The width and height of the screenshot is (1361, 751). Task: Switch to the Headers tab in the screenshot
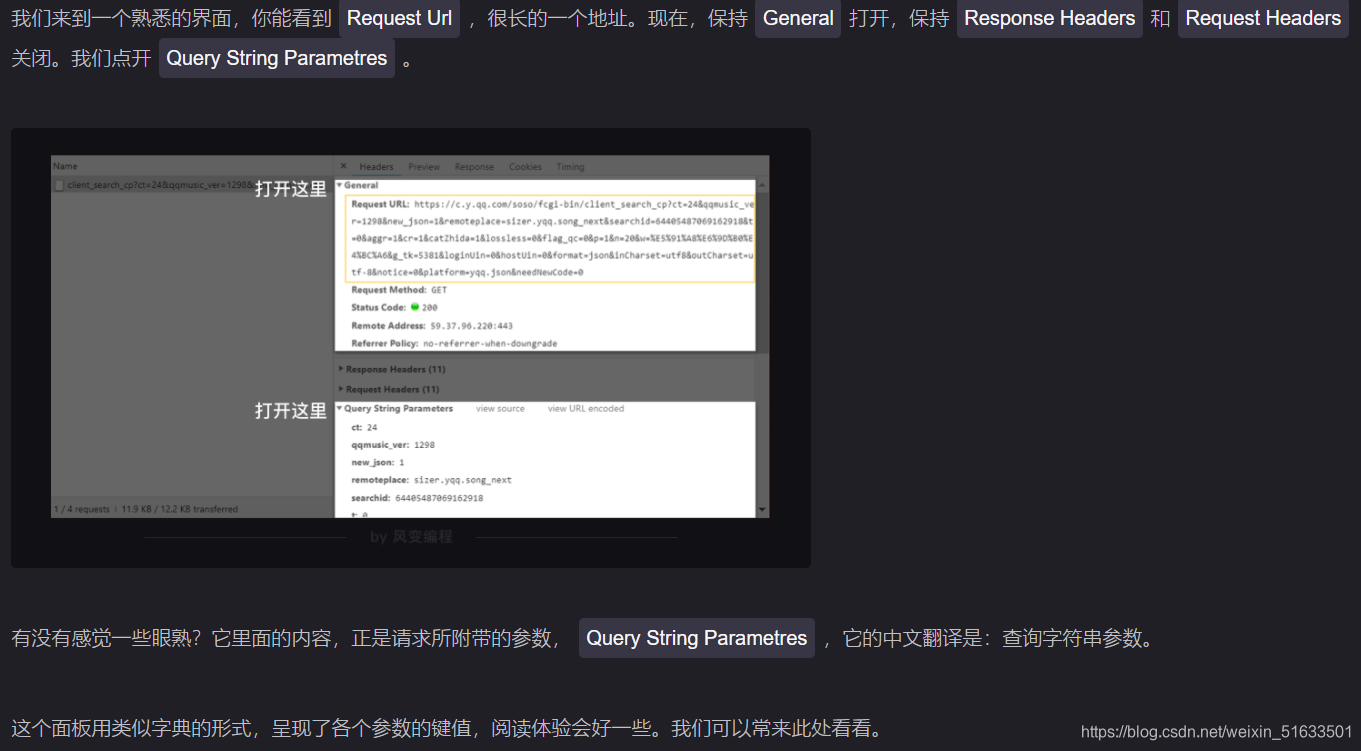tap(377, 167)
